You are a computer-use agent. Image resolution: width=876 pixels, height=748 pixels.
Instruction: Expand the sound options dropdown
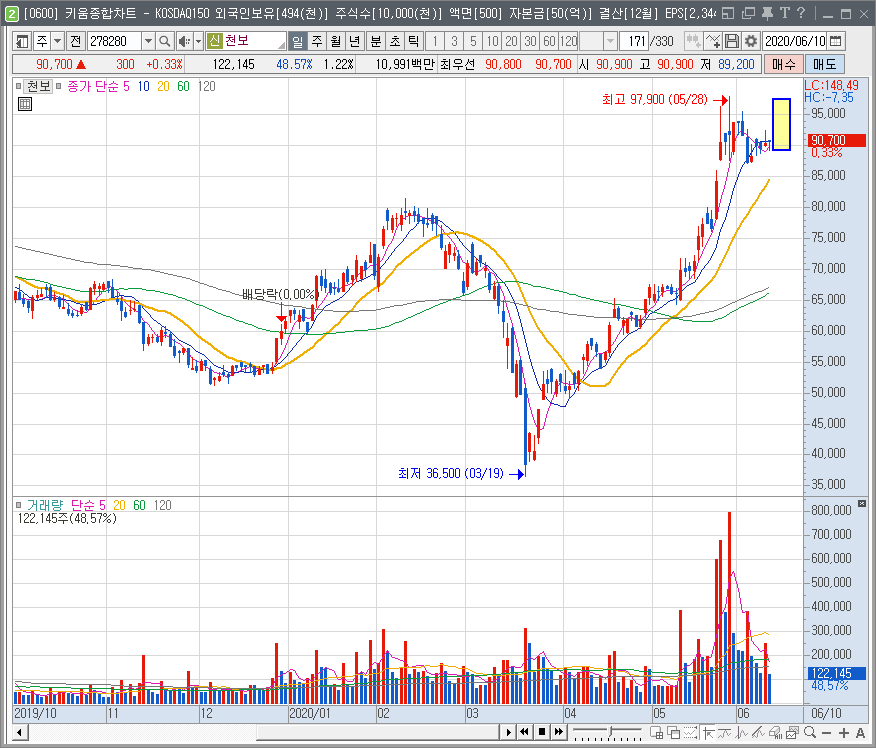point(198,41)
